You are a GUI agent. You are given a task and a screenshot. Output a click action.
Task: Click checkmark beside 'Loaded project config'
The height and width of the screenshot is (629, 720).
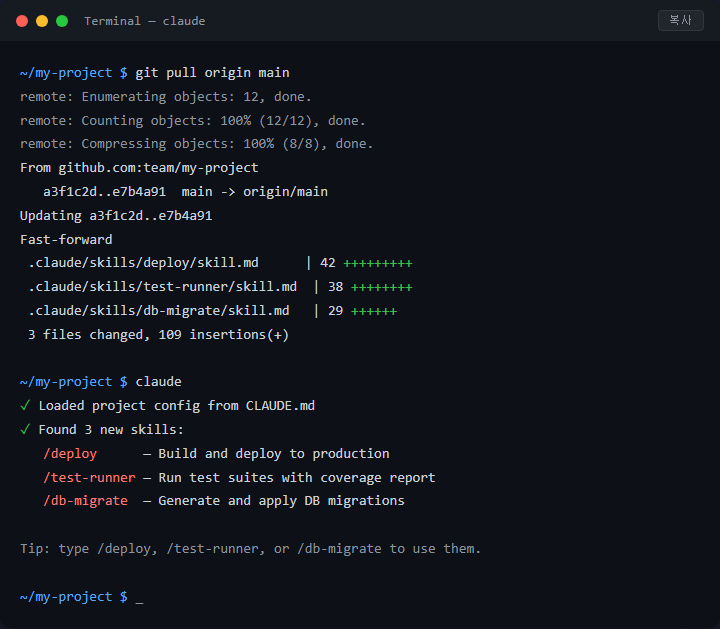coord(25,405)
